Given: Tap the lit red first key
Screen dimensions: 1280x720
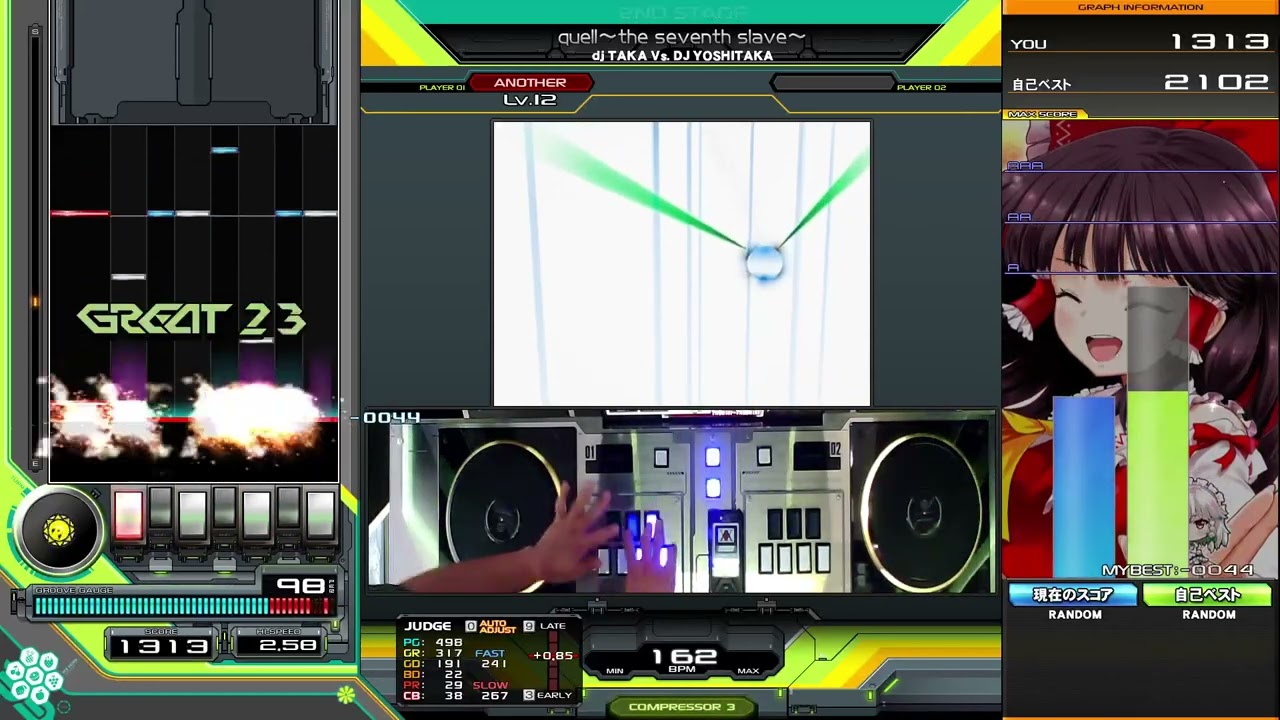Looking at the screenshot, I should click(x=128, y=515).
